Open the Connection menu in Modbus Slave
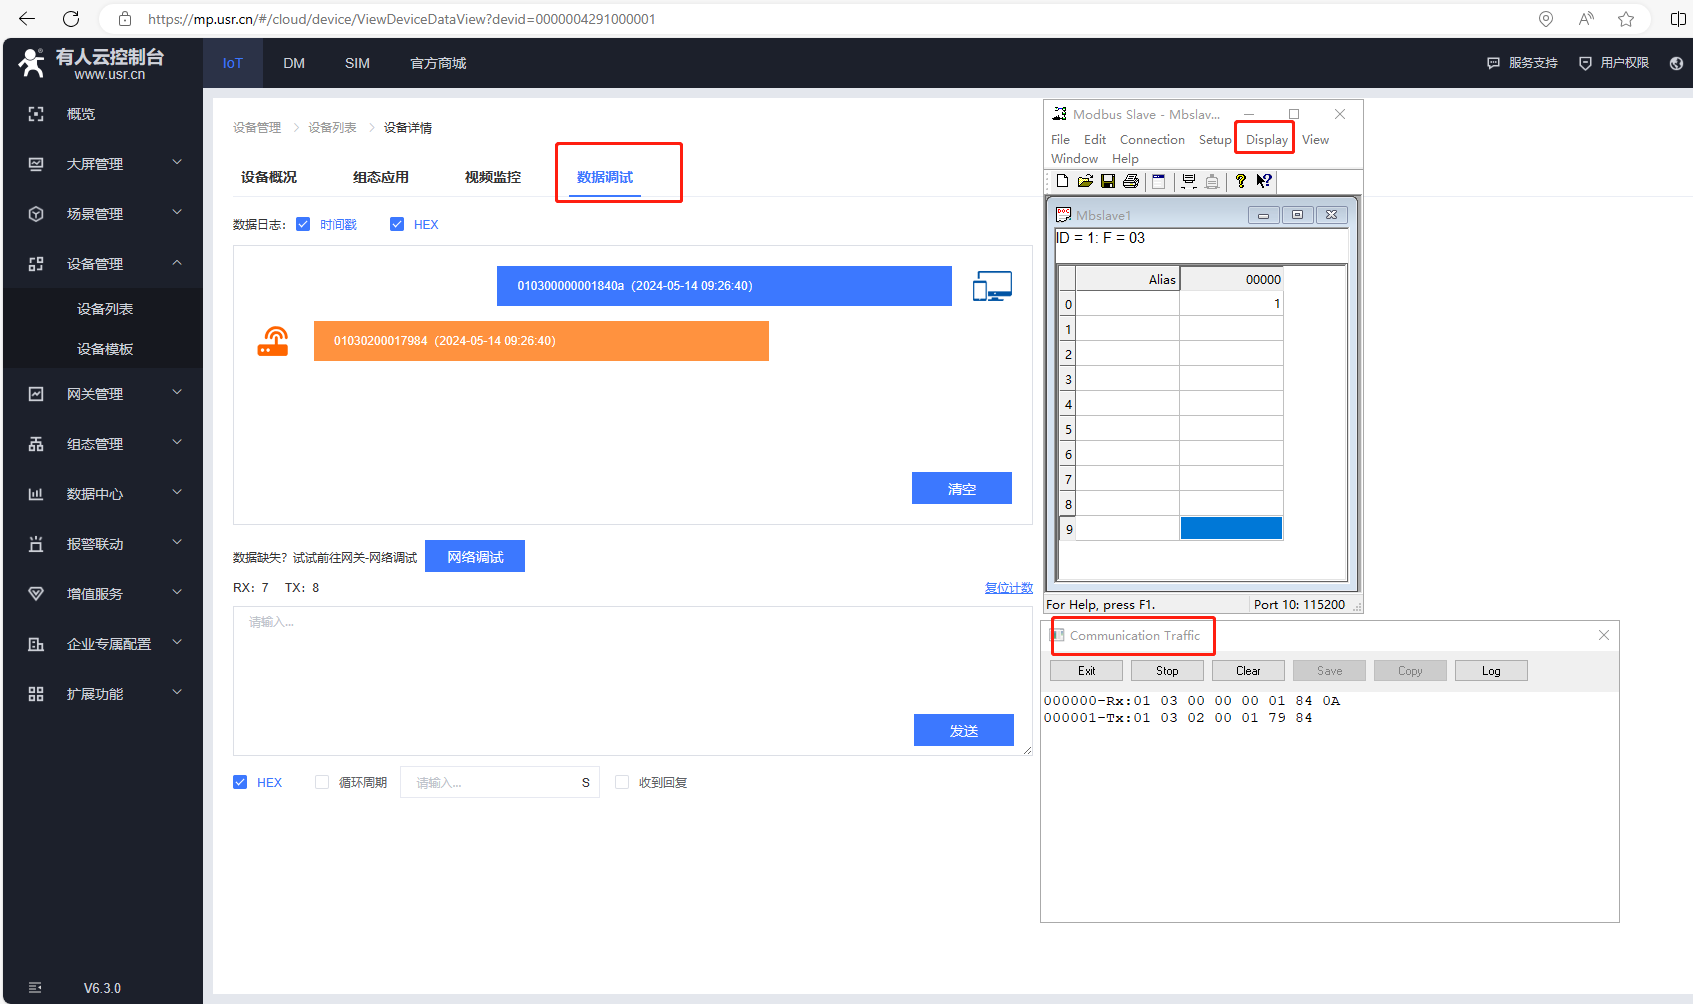 1151,140
